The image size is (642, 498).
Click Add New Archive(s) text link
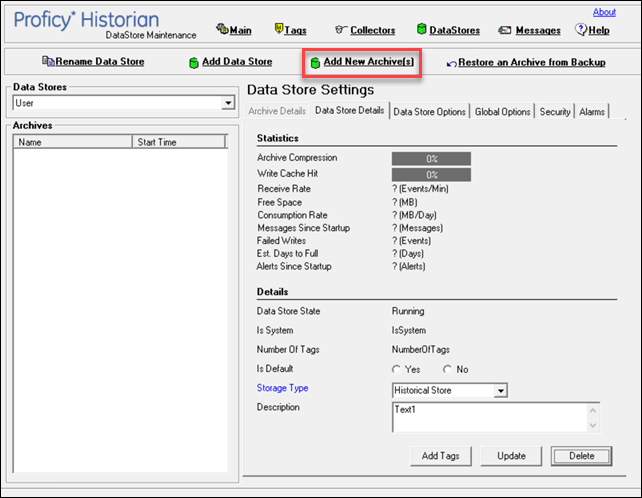tap(369, 61)
